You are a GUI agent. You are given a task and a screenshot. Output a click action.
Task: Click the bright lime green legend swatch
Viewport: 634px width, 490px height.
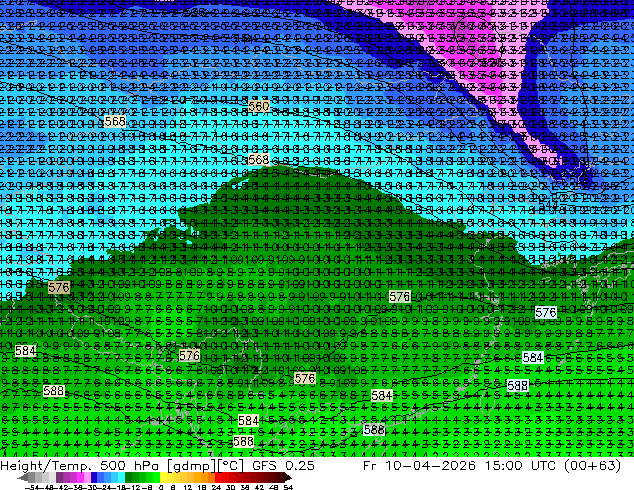point(156,477)
